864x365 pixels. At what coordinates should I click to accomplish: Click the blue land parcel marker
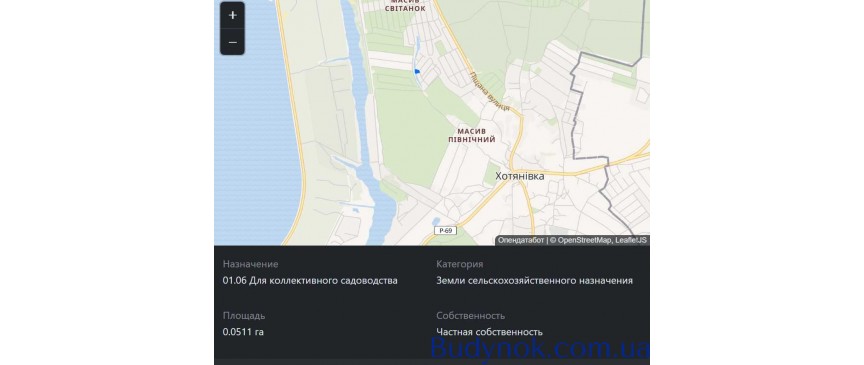click(417, 71)
